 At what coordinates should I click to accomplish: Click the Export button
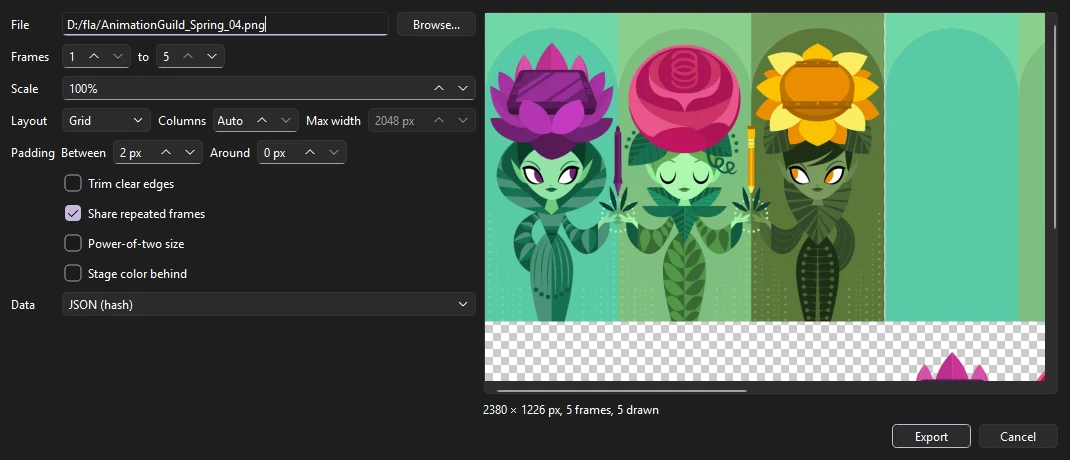tap(931, 437)
